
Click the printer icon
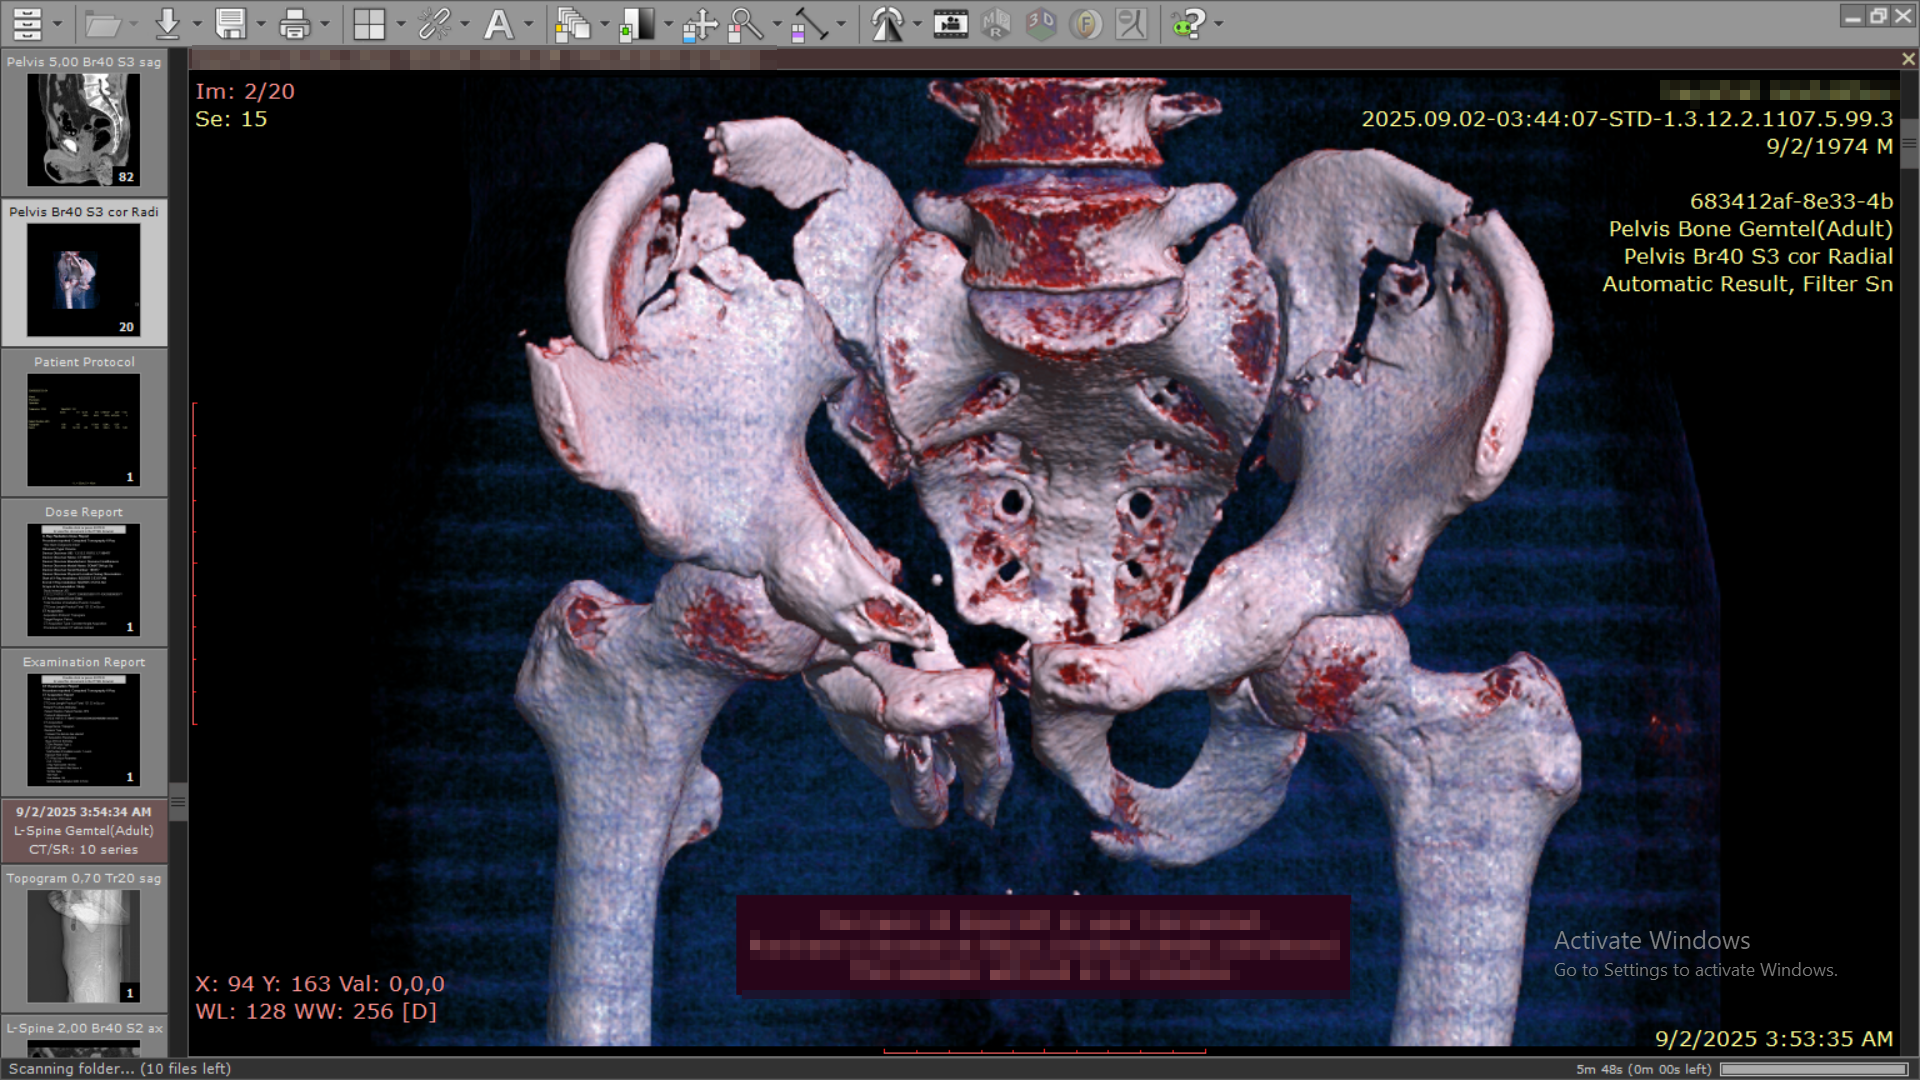(x=294, y=23)
